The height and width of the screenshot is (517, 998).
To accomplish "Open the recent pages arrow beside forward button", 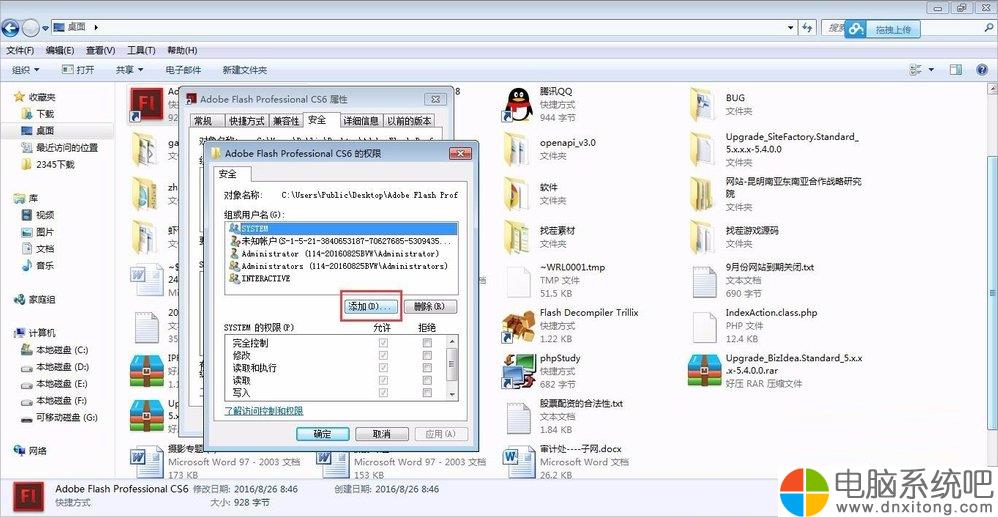I will point(45,28).
